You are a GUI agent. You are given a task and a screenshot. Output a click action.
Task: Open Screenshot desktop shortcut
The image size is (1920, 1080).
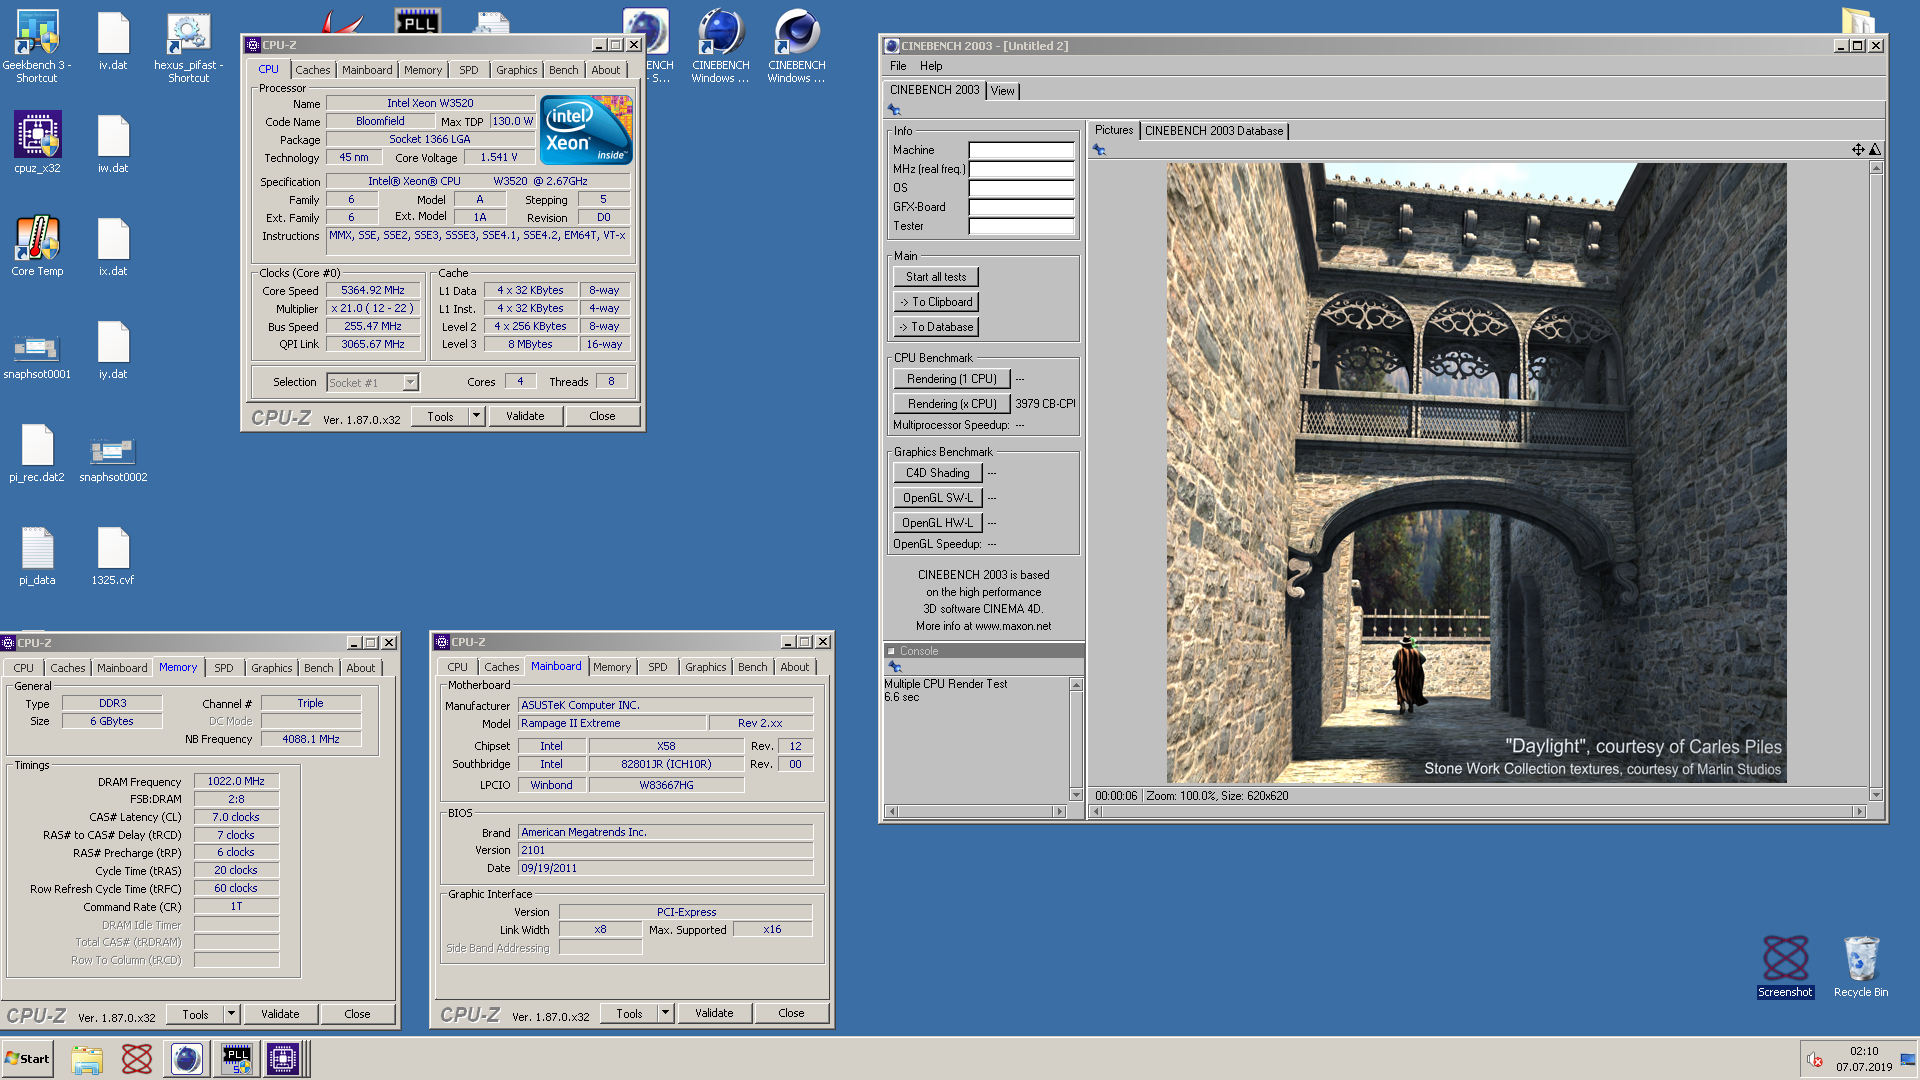coord(1785,966)
